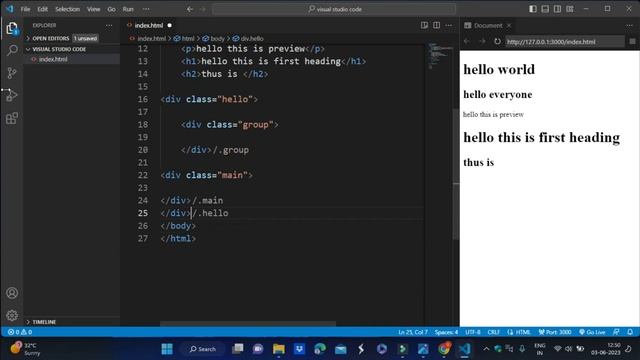Toggle the secondary side bar layout icon
This screenshot has width=640, height=360.
click(x=557, y=9)
